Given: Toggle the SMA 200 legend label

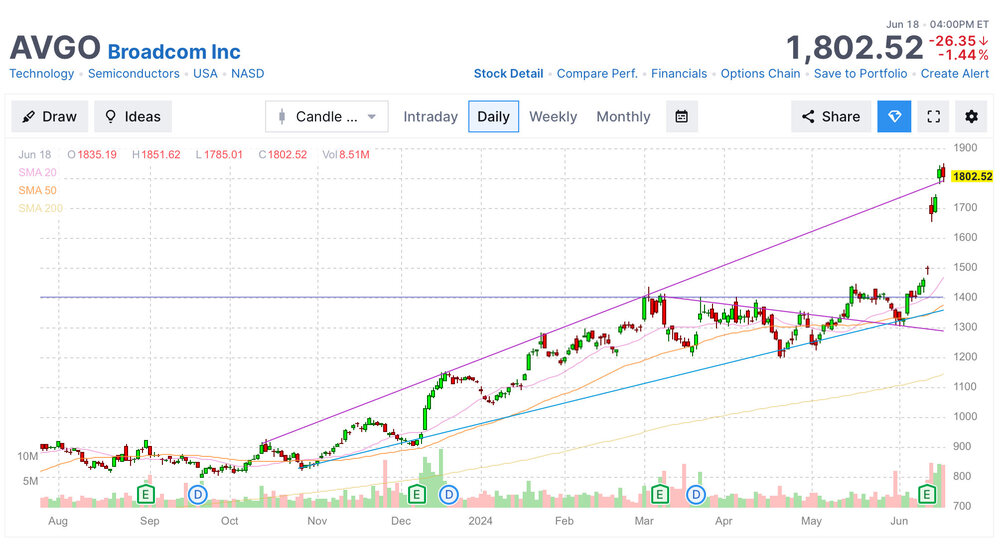Looking at the screenshot, I should click(40, 207).
